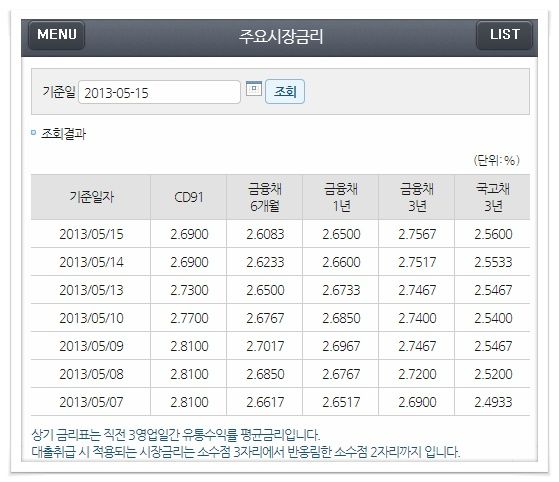Click 6-month bond value 2.6617
Viewport: 559px width, 482px height.
265,402
